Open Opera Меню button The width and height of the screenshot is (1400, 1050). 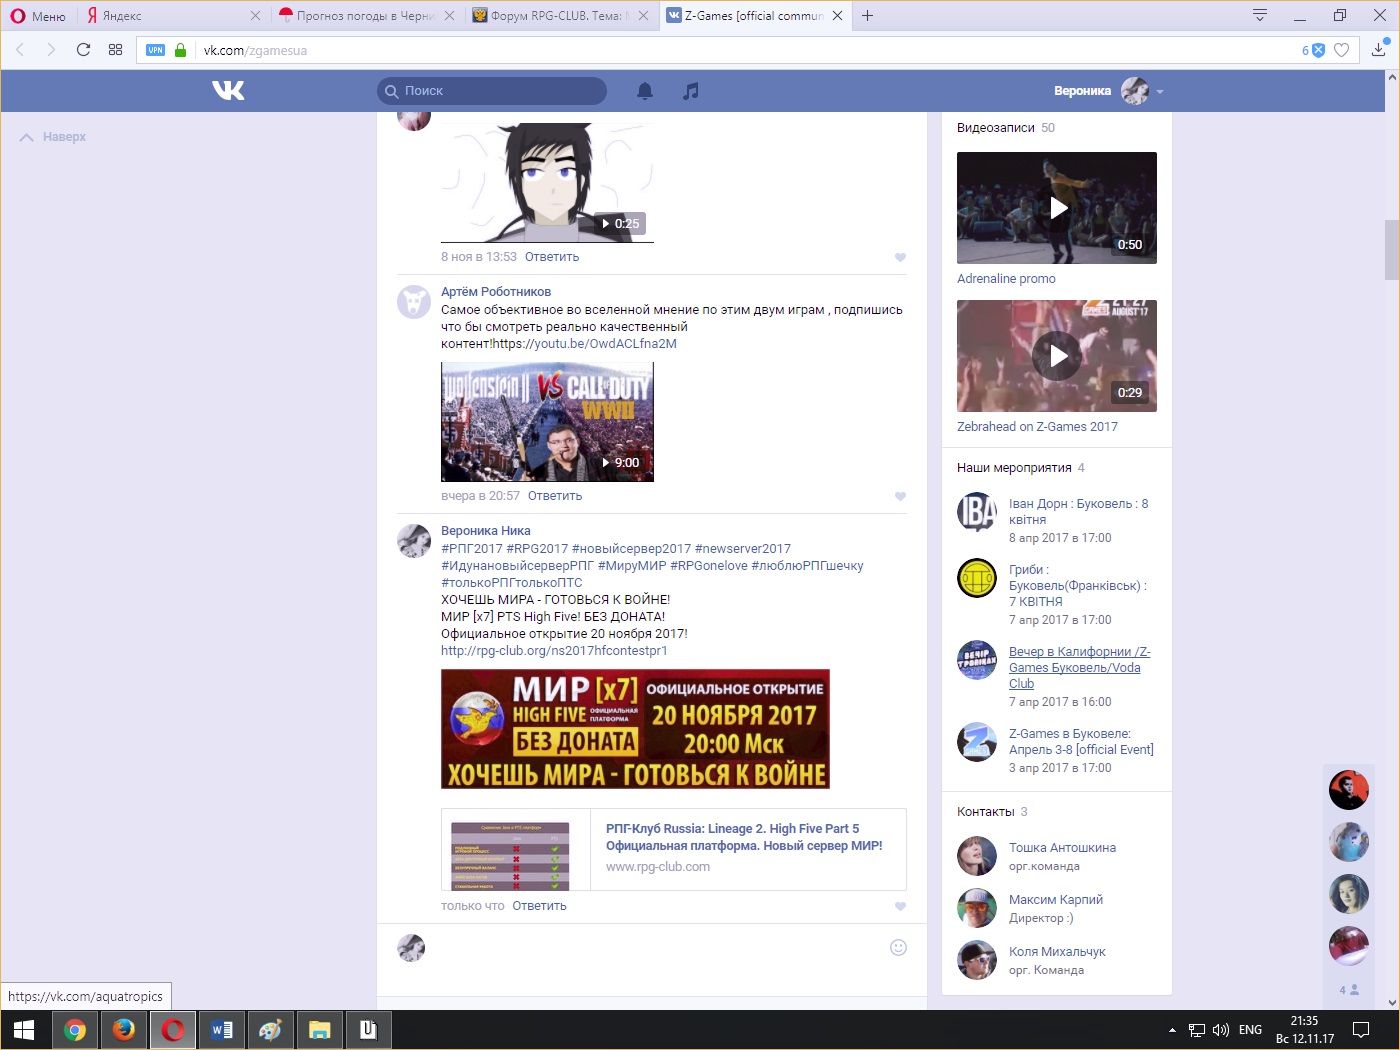38,16
